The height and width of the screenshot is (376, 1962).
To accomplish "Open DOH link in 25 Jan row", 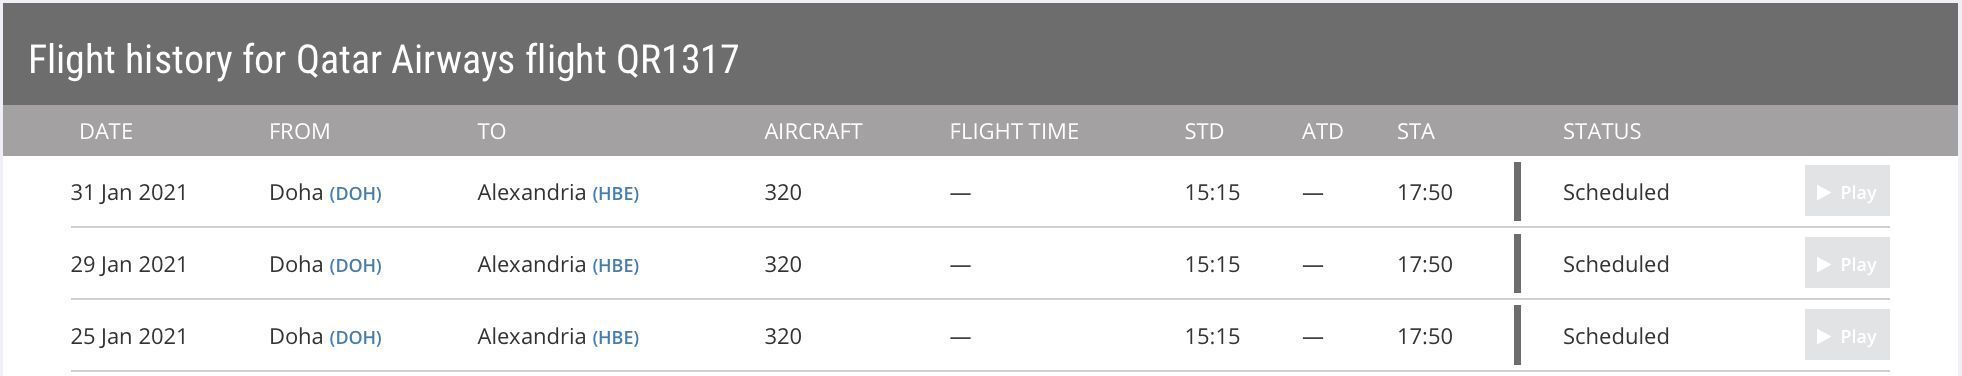I will tap(355, 337).
